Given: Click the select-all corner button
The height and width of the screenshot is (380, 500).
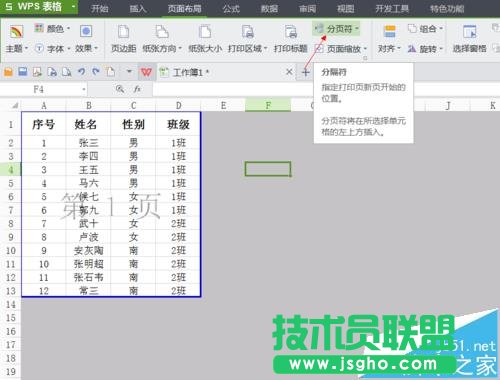Looking at the screenshot, I should click(15, 106).
